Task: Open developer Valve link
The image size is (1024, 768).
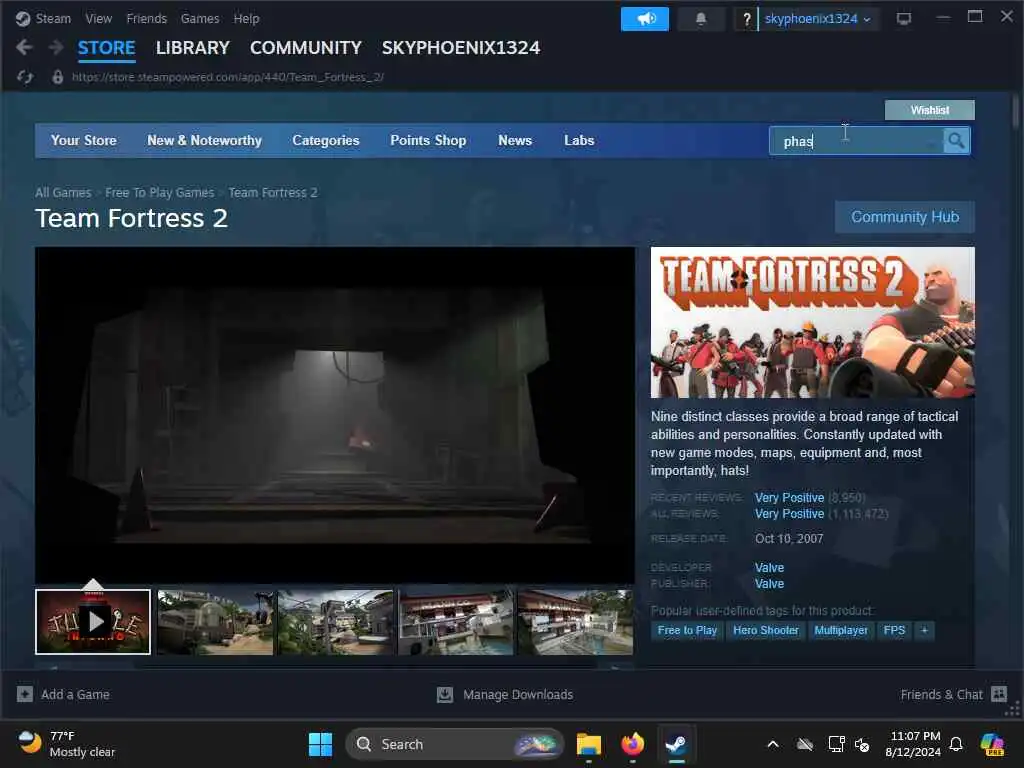Action: click(769, 568)
